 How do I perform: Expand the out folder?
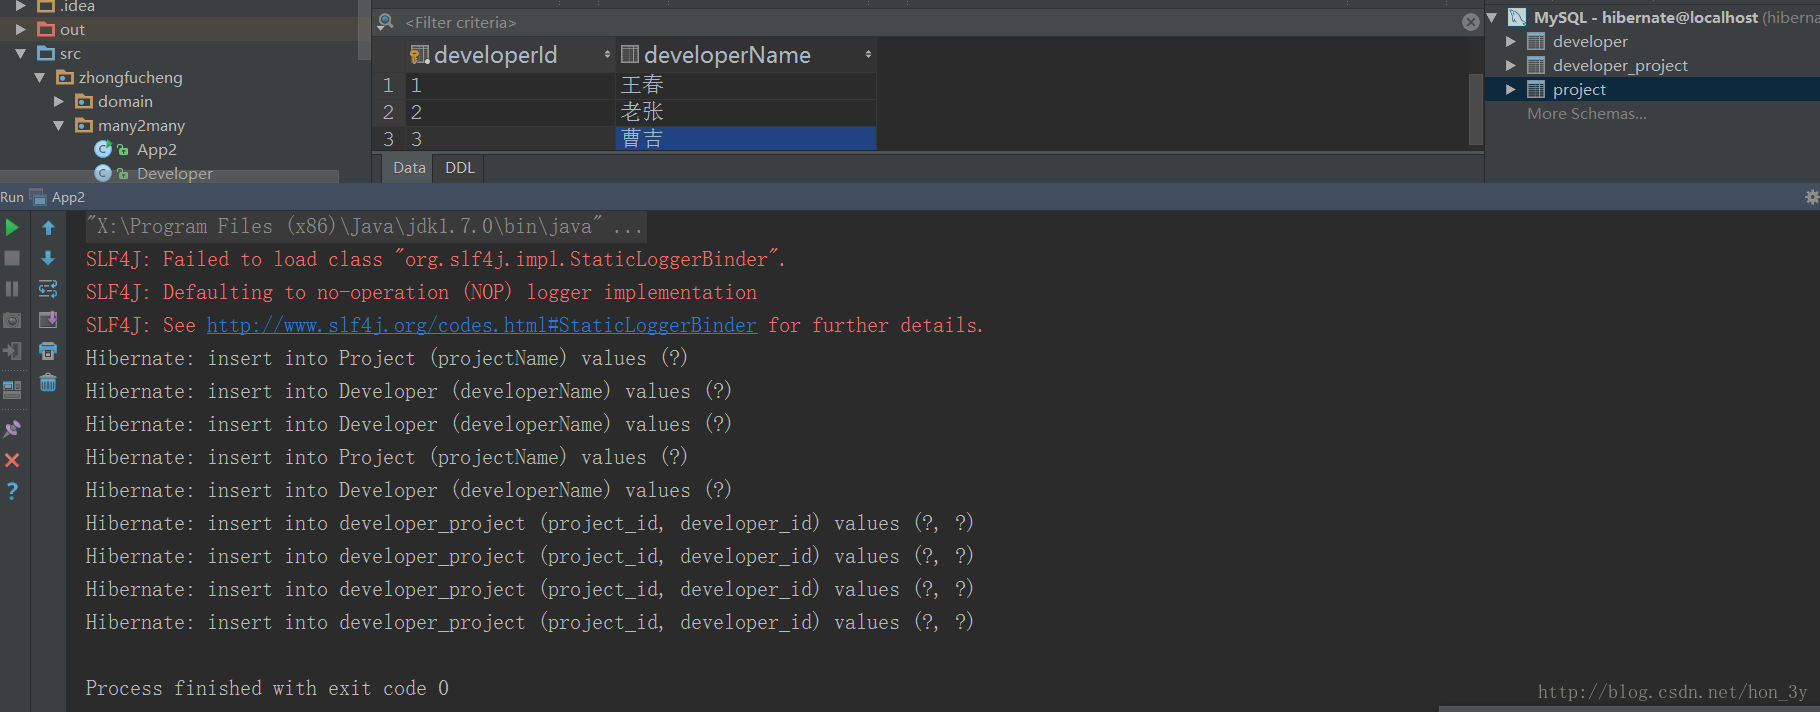click(20, 29)
